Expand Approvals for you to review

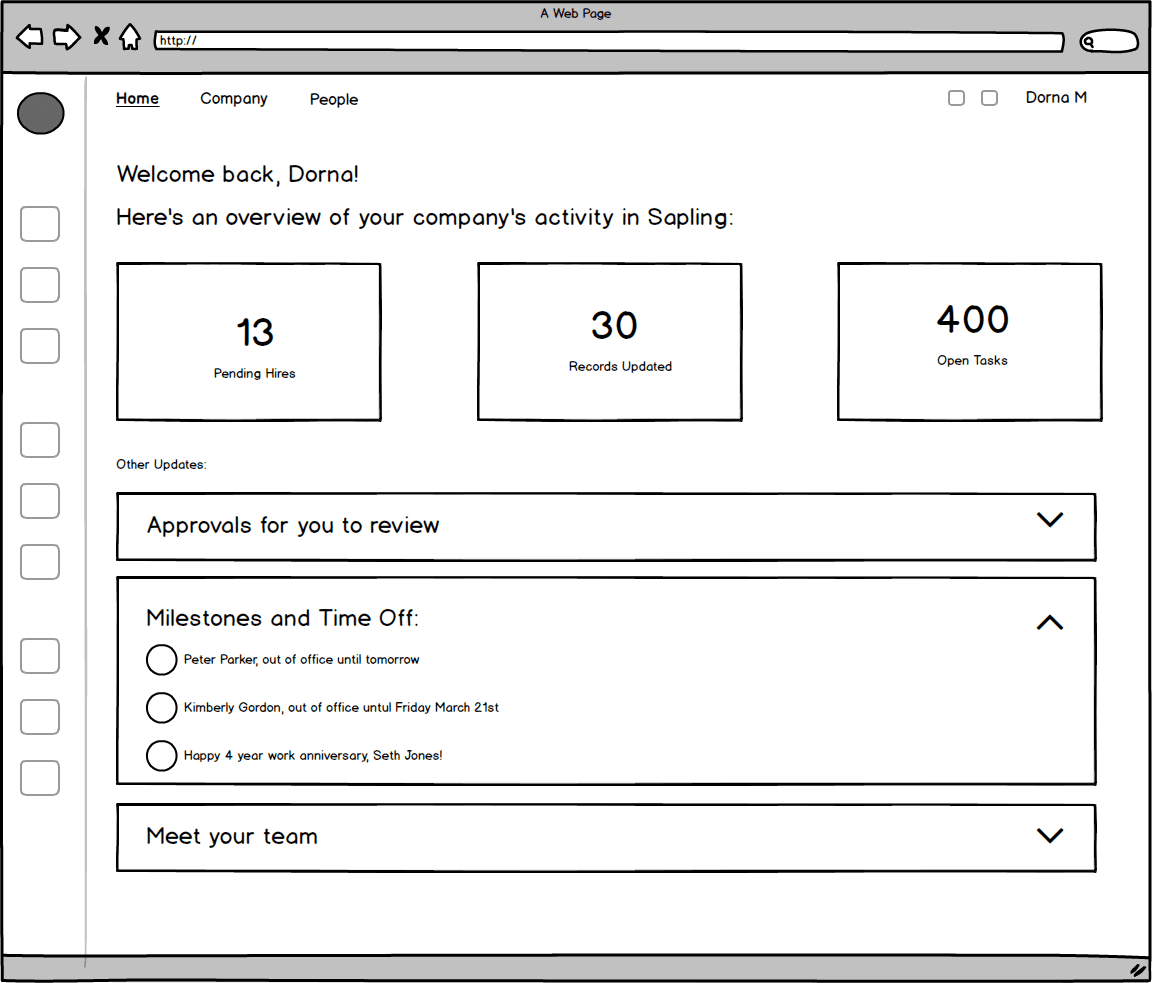tap(1050, 520)
